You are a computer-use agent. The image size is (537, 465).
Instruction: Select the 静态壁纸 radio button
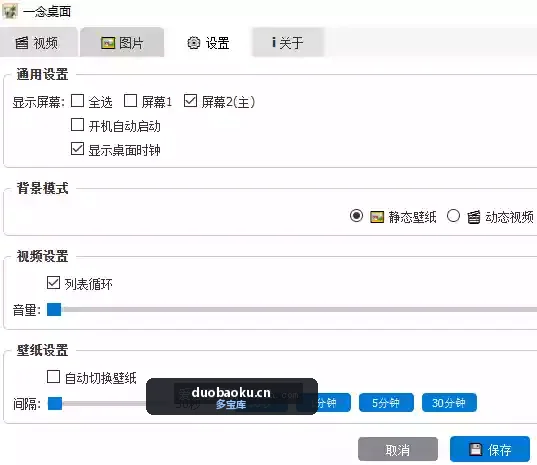[356, 216]
